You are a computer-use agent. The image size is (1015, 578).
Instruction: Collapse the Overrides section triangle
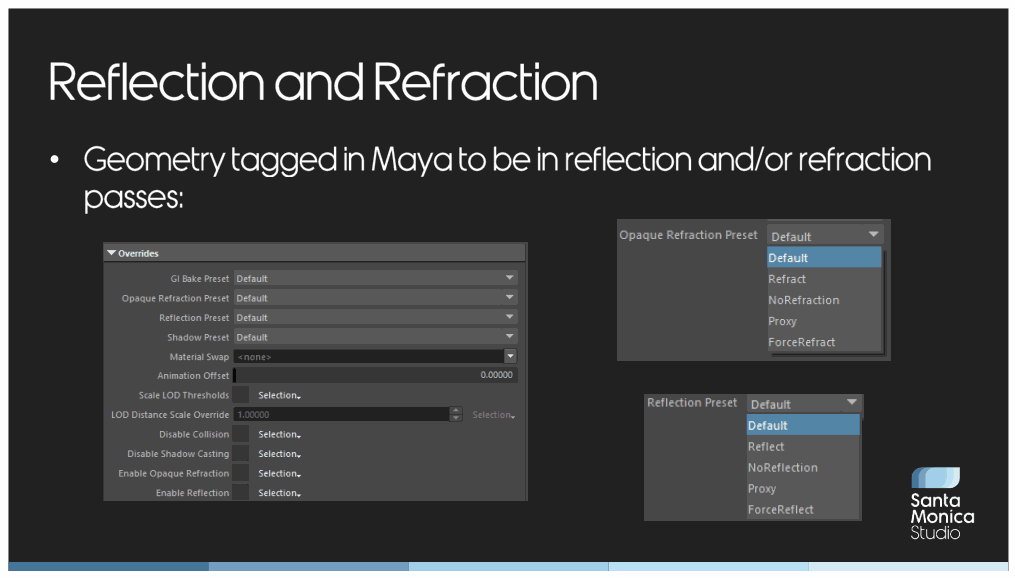coord(111,253)
